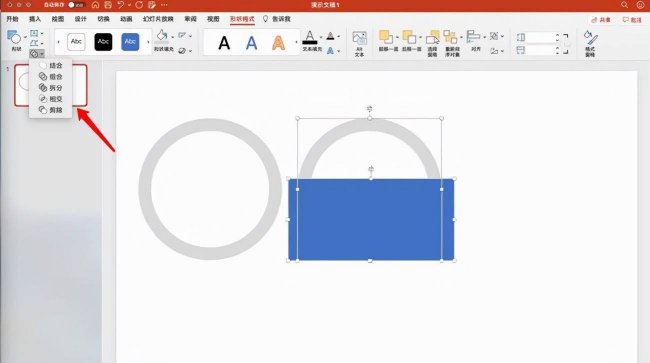Click the Merge Shapes icon
Image resolution: width=650 pixels, height=363 pixels.
click(x=34, y=53)
